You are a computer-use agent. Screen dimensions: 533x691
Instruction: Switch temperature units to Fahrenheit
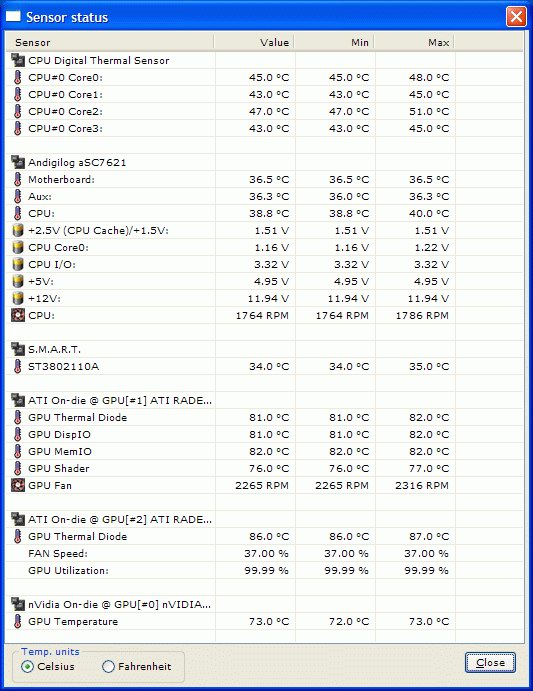coord(137,666)
